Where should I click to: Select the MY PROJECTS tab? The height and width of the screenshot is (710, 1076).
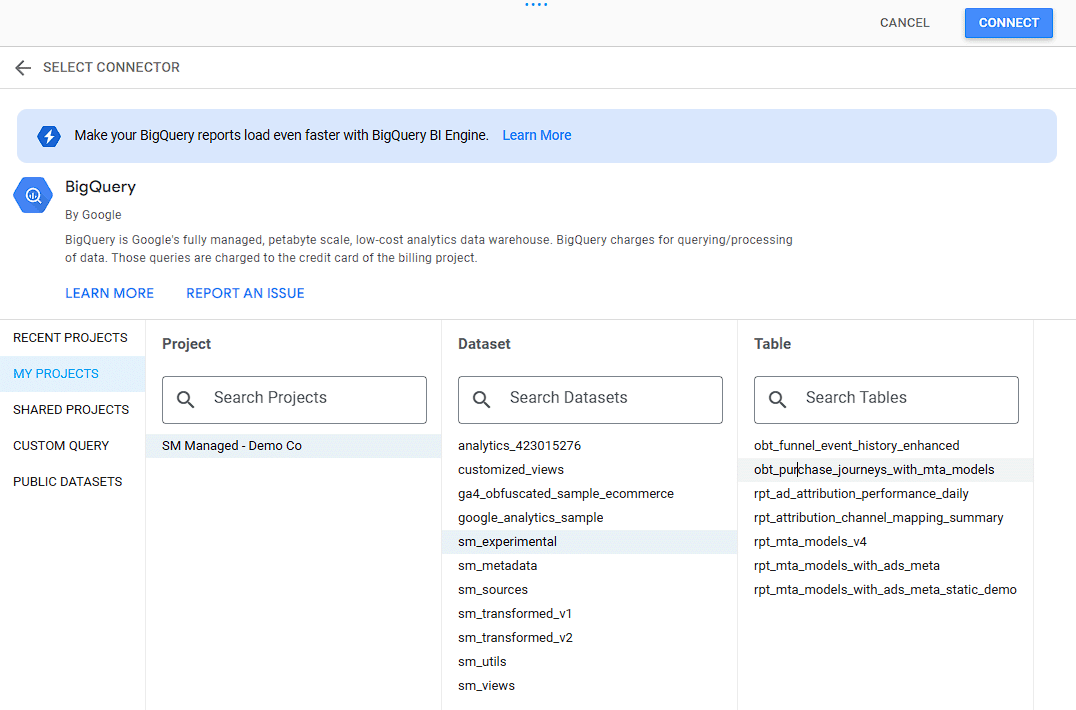pos(72,374)
